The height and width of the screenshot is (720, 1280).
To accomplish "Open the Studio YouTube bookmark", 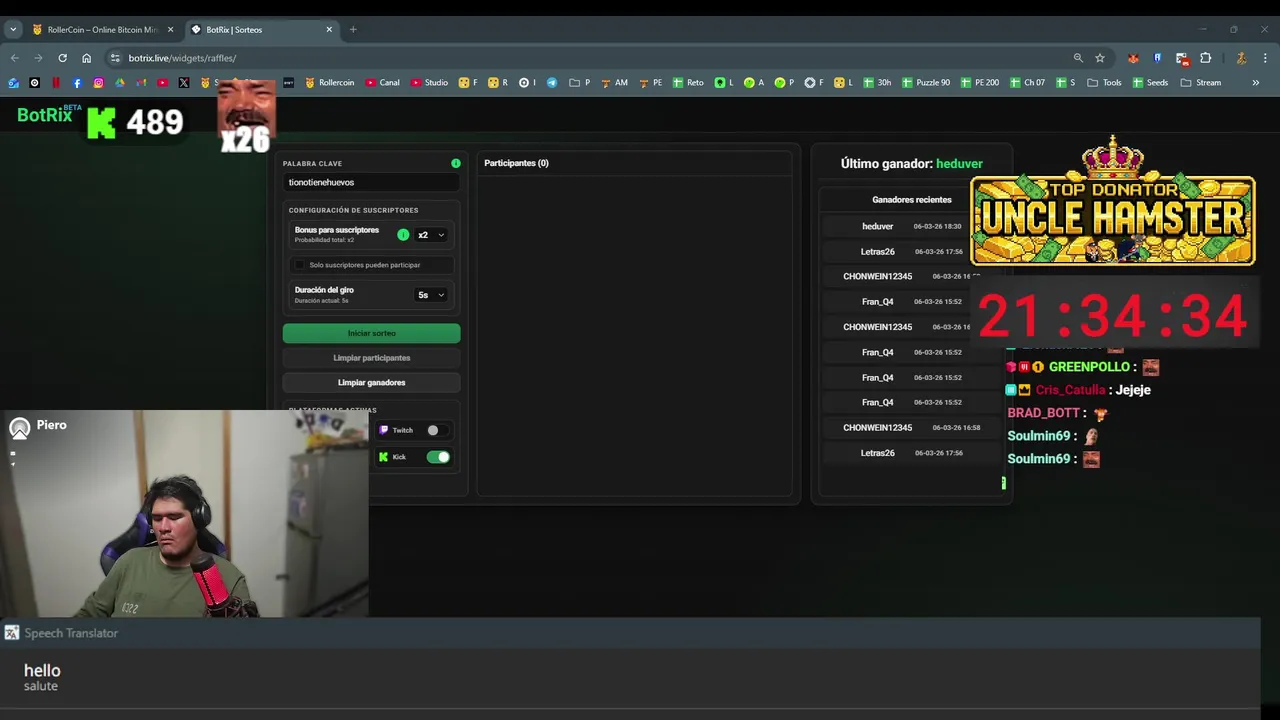I will [x=429, y=83].
